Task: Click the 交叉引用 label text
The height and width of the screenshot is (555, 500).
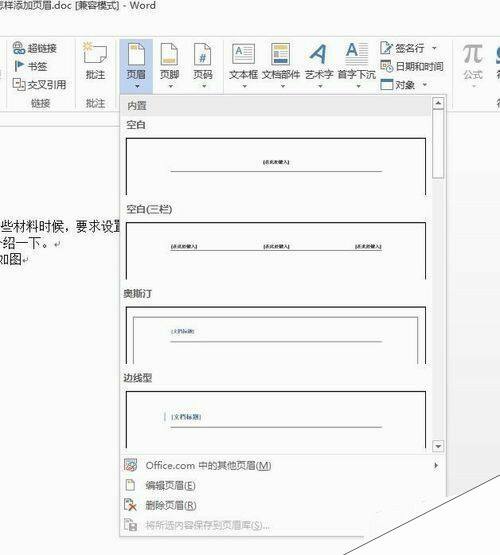Action: pos(47,85)
